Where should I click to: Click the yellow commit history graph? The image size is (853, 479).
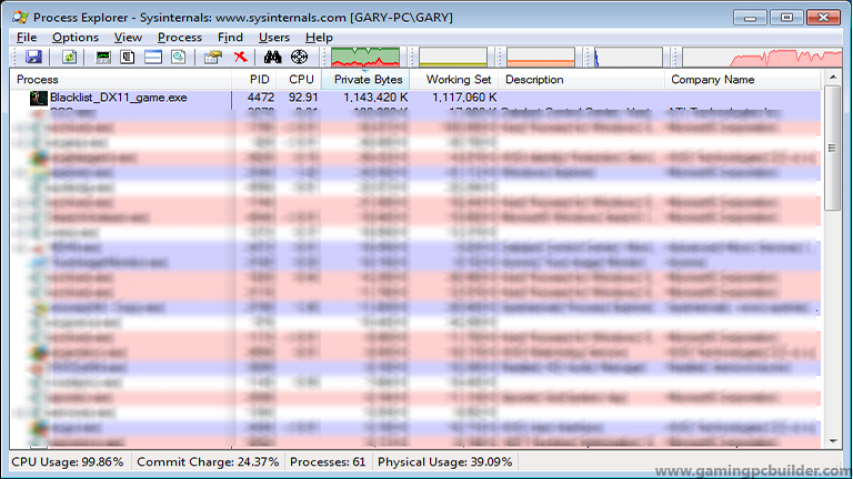[453, 57]
